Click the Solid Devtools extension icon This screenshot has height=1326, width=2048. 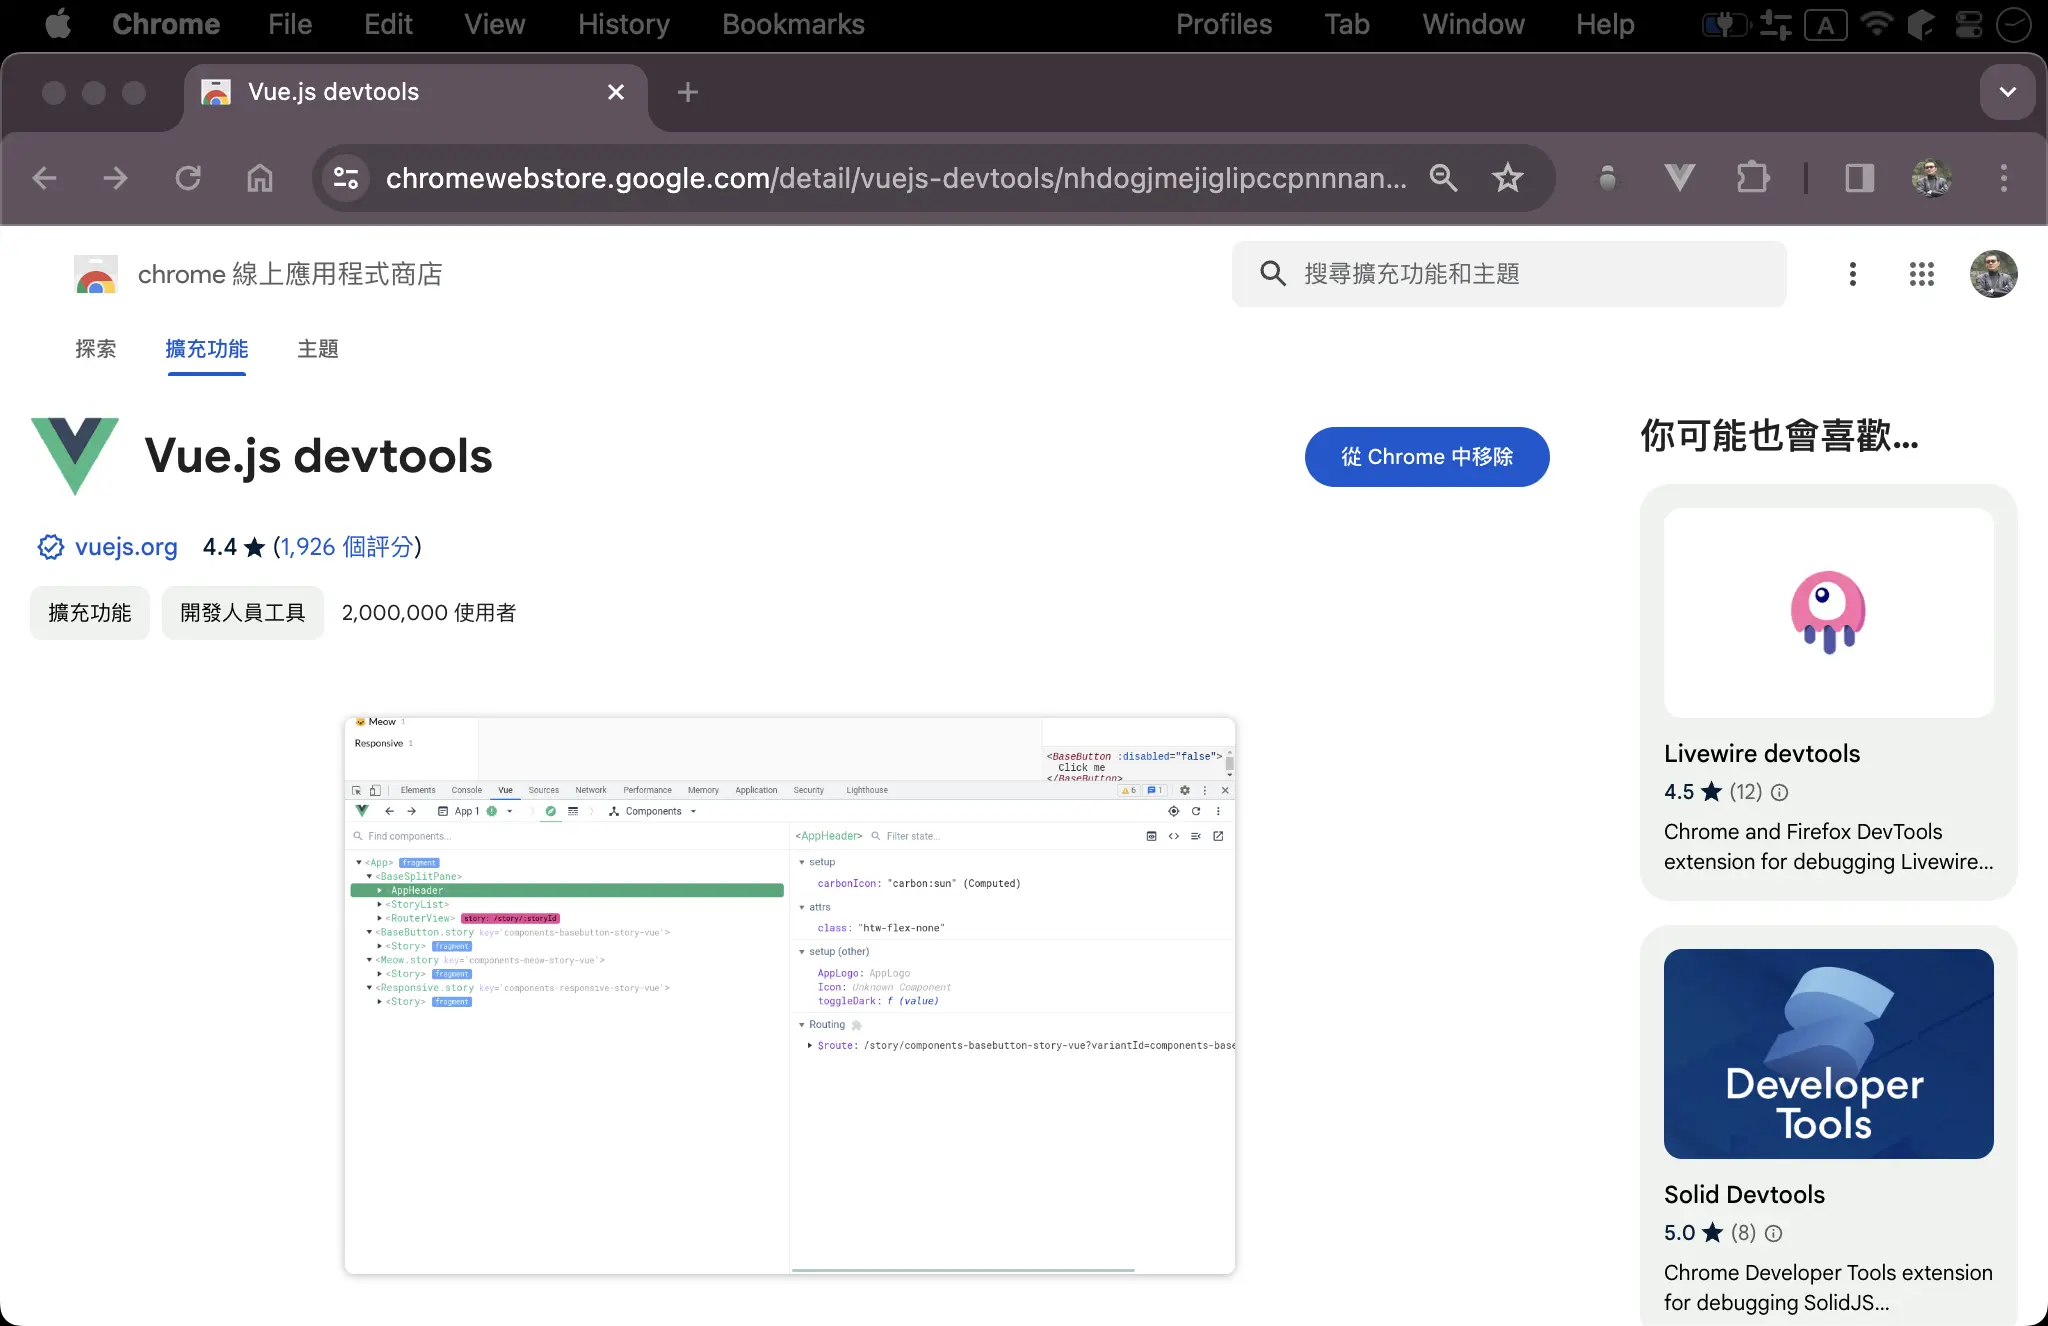[x=1826, y=1051]
